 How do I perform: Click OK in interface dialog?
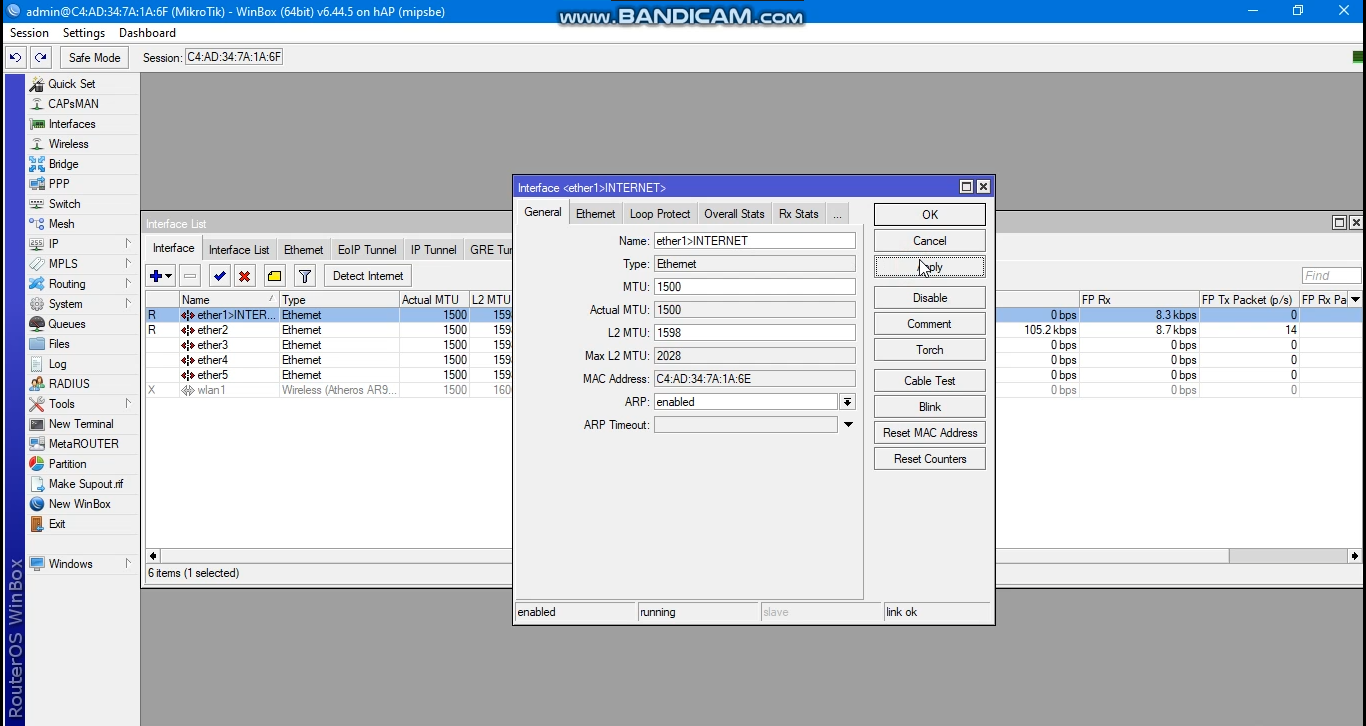click(930, 215)
